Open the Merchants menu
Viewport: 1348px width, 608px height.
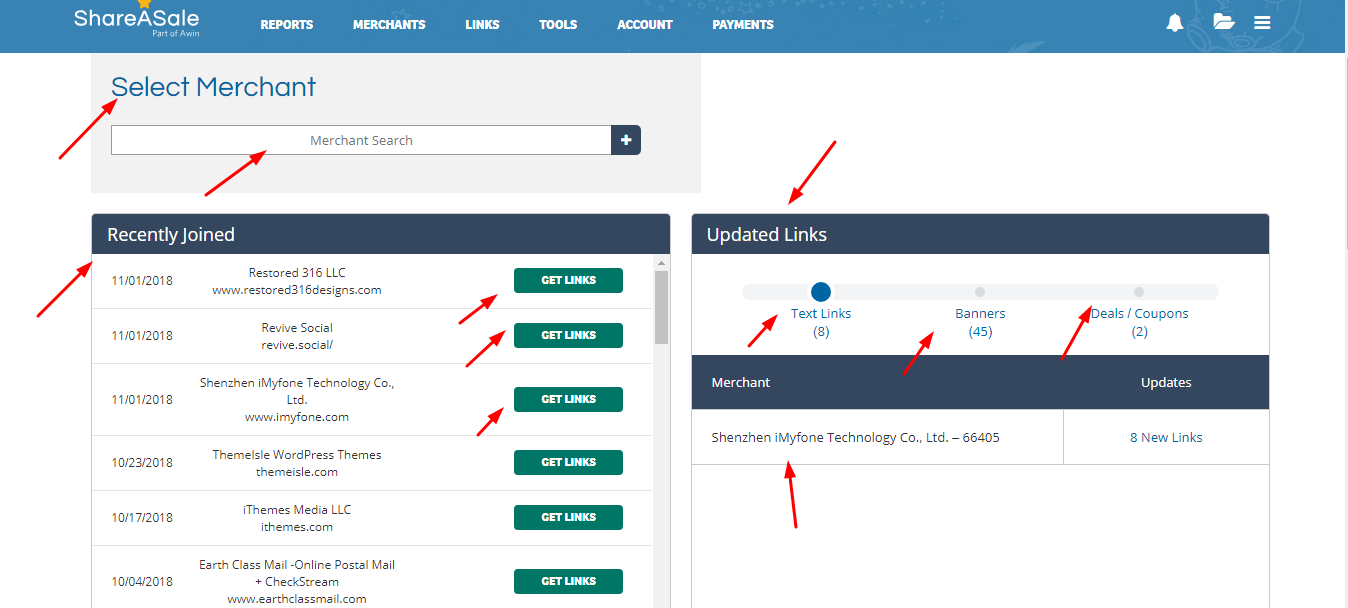pyautogui.click(x=389, y=25)
